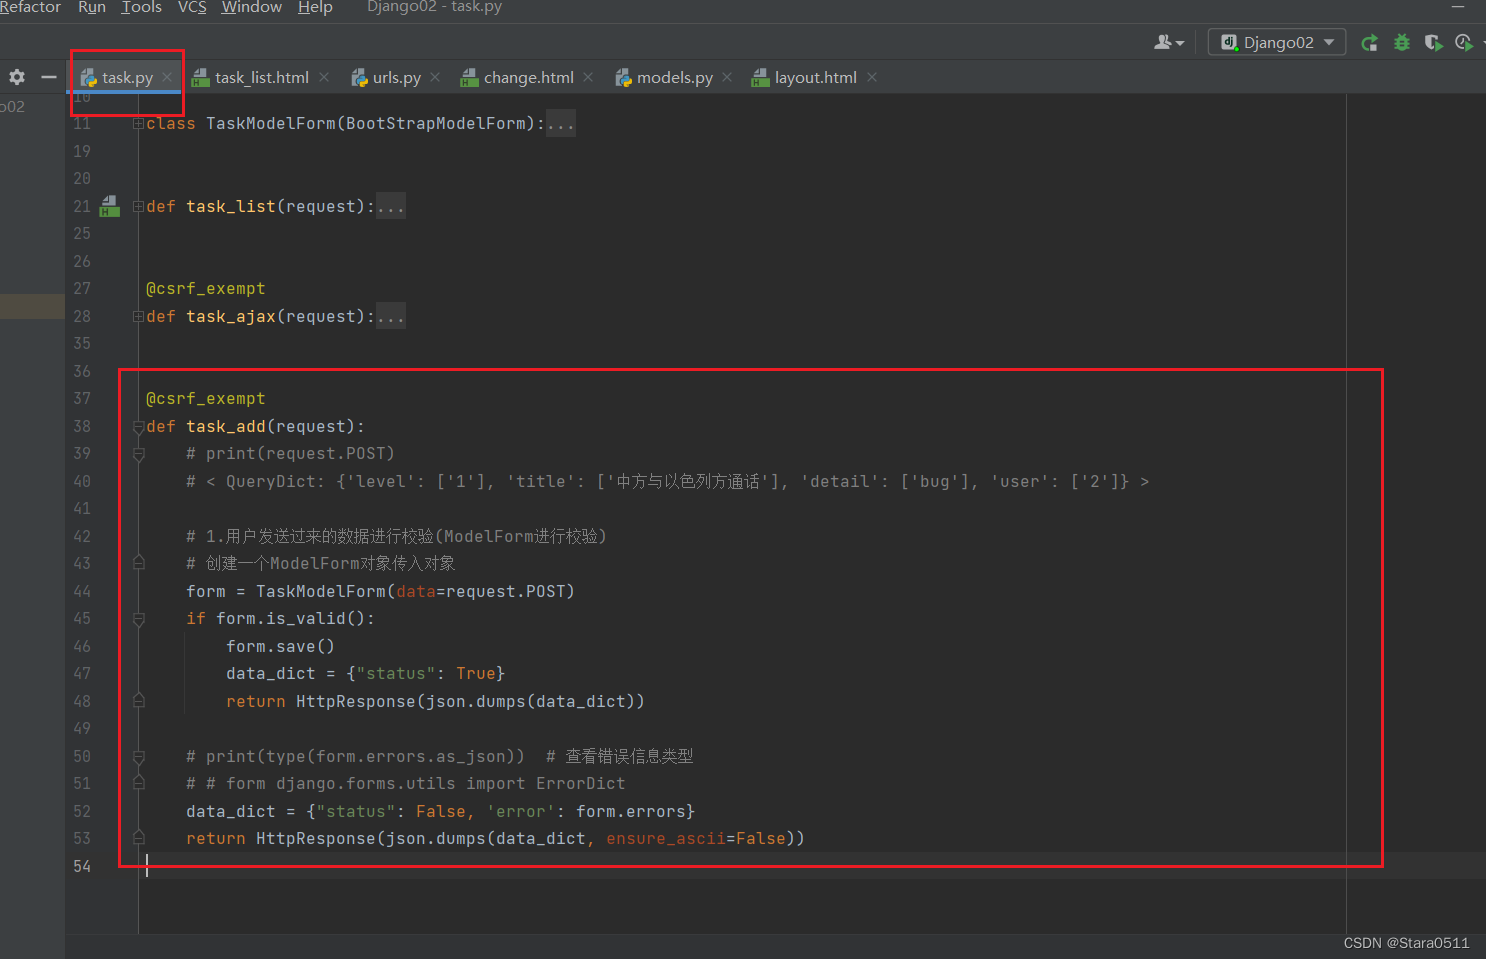The width and height of the screenshot is (1486, 959).
Task: Open the related HTML template gutter icon on line 21
Action: [110, 206]
